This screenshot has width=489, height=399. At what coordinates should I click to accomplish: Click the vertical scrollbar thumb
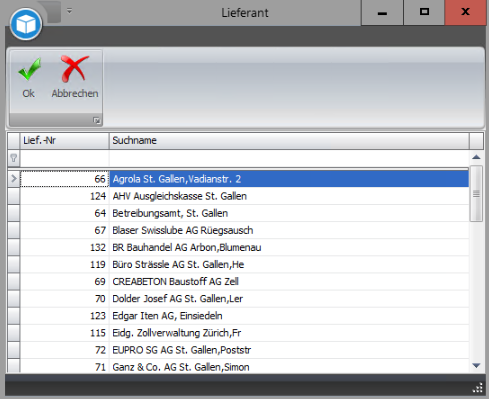pyautogui.click(x=476, y=194)
